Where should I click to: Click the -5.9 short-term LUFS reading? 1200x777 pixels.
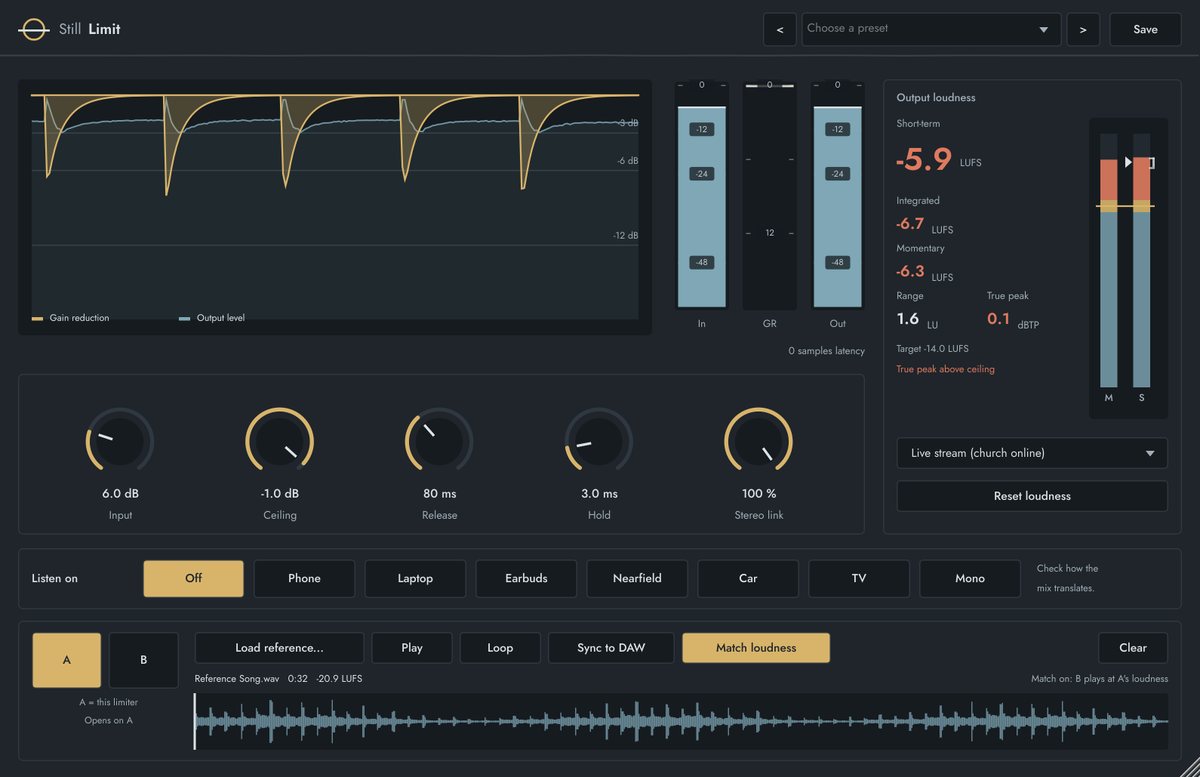click(x=924, y=159)
